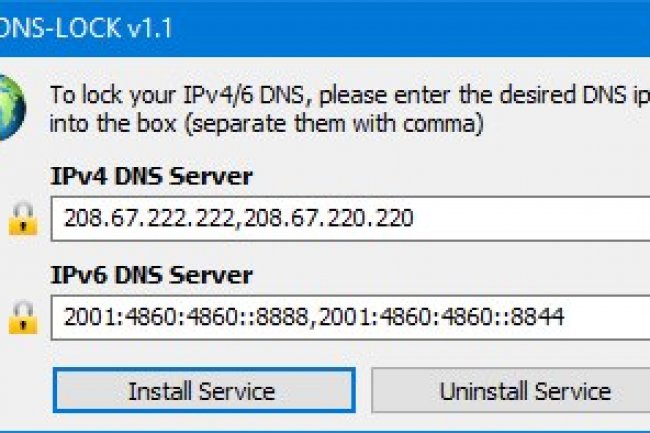Click the comma separating the IPv4 addresses

[238, 222]
